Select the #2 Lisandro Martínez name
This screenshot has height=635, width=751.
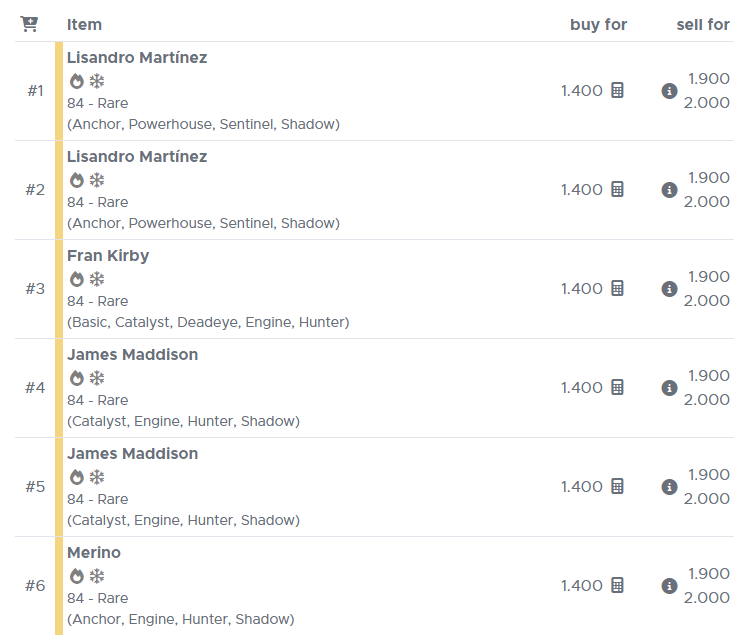coord(137,157)
